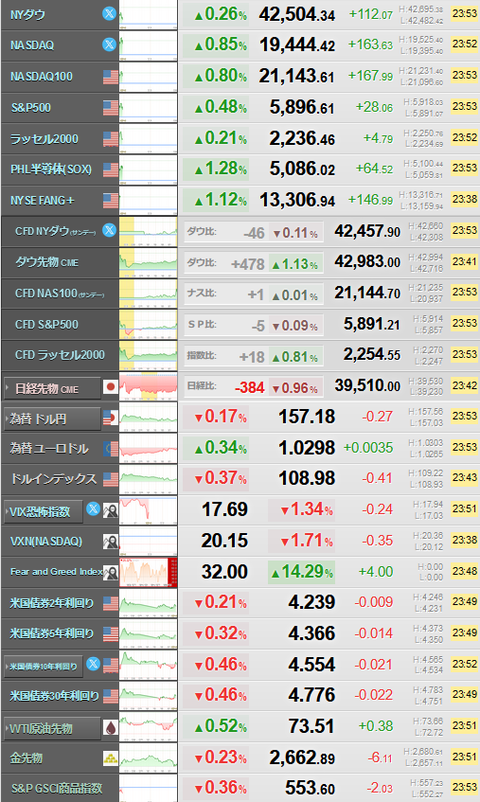Click the US flag beside 米国債券2年利回り

point(111,604)
